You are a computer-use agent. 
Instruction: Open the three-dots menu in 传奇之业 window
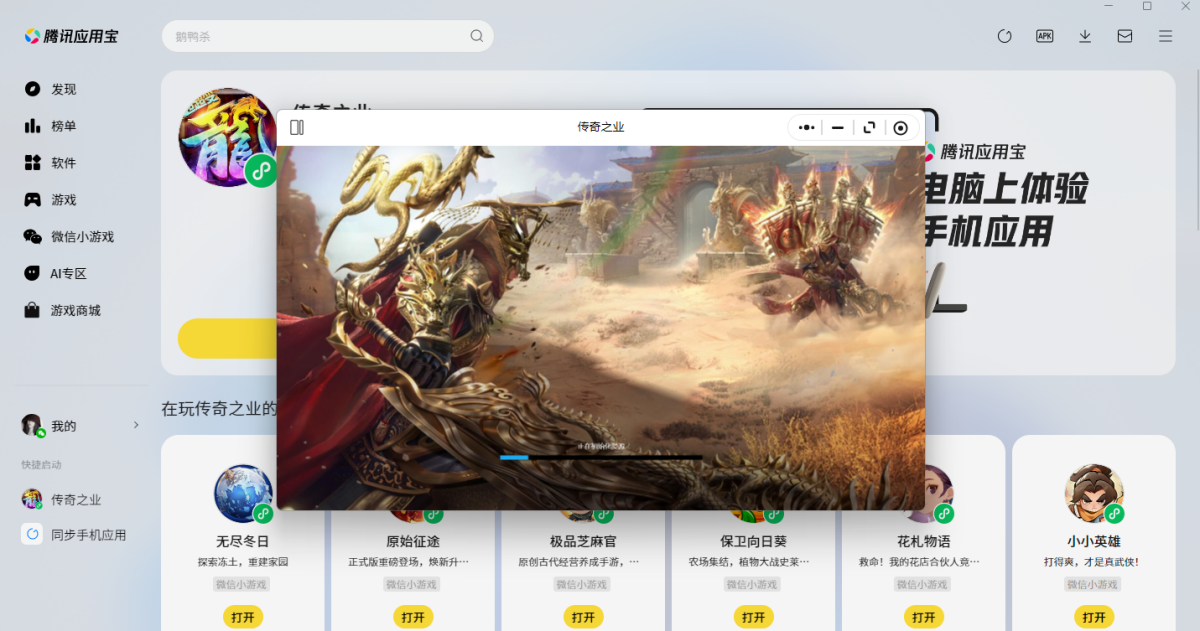(x=807, y=128)
